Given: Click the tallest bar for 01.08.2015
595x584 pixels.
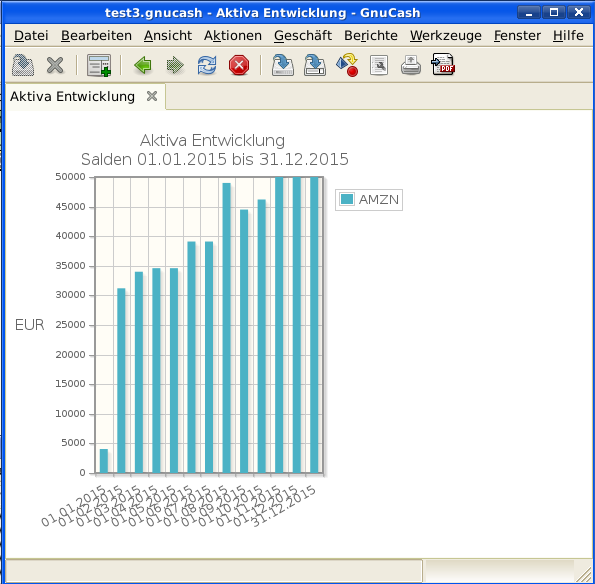Looking at the screenshot, I should click(227, 328).
